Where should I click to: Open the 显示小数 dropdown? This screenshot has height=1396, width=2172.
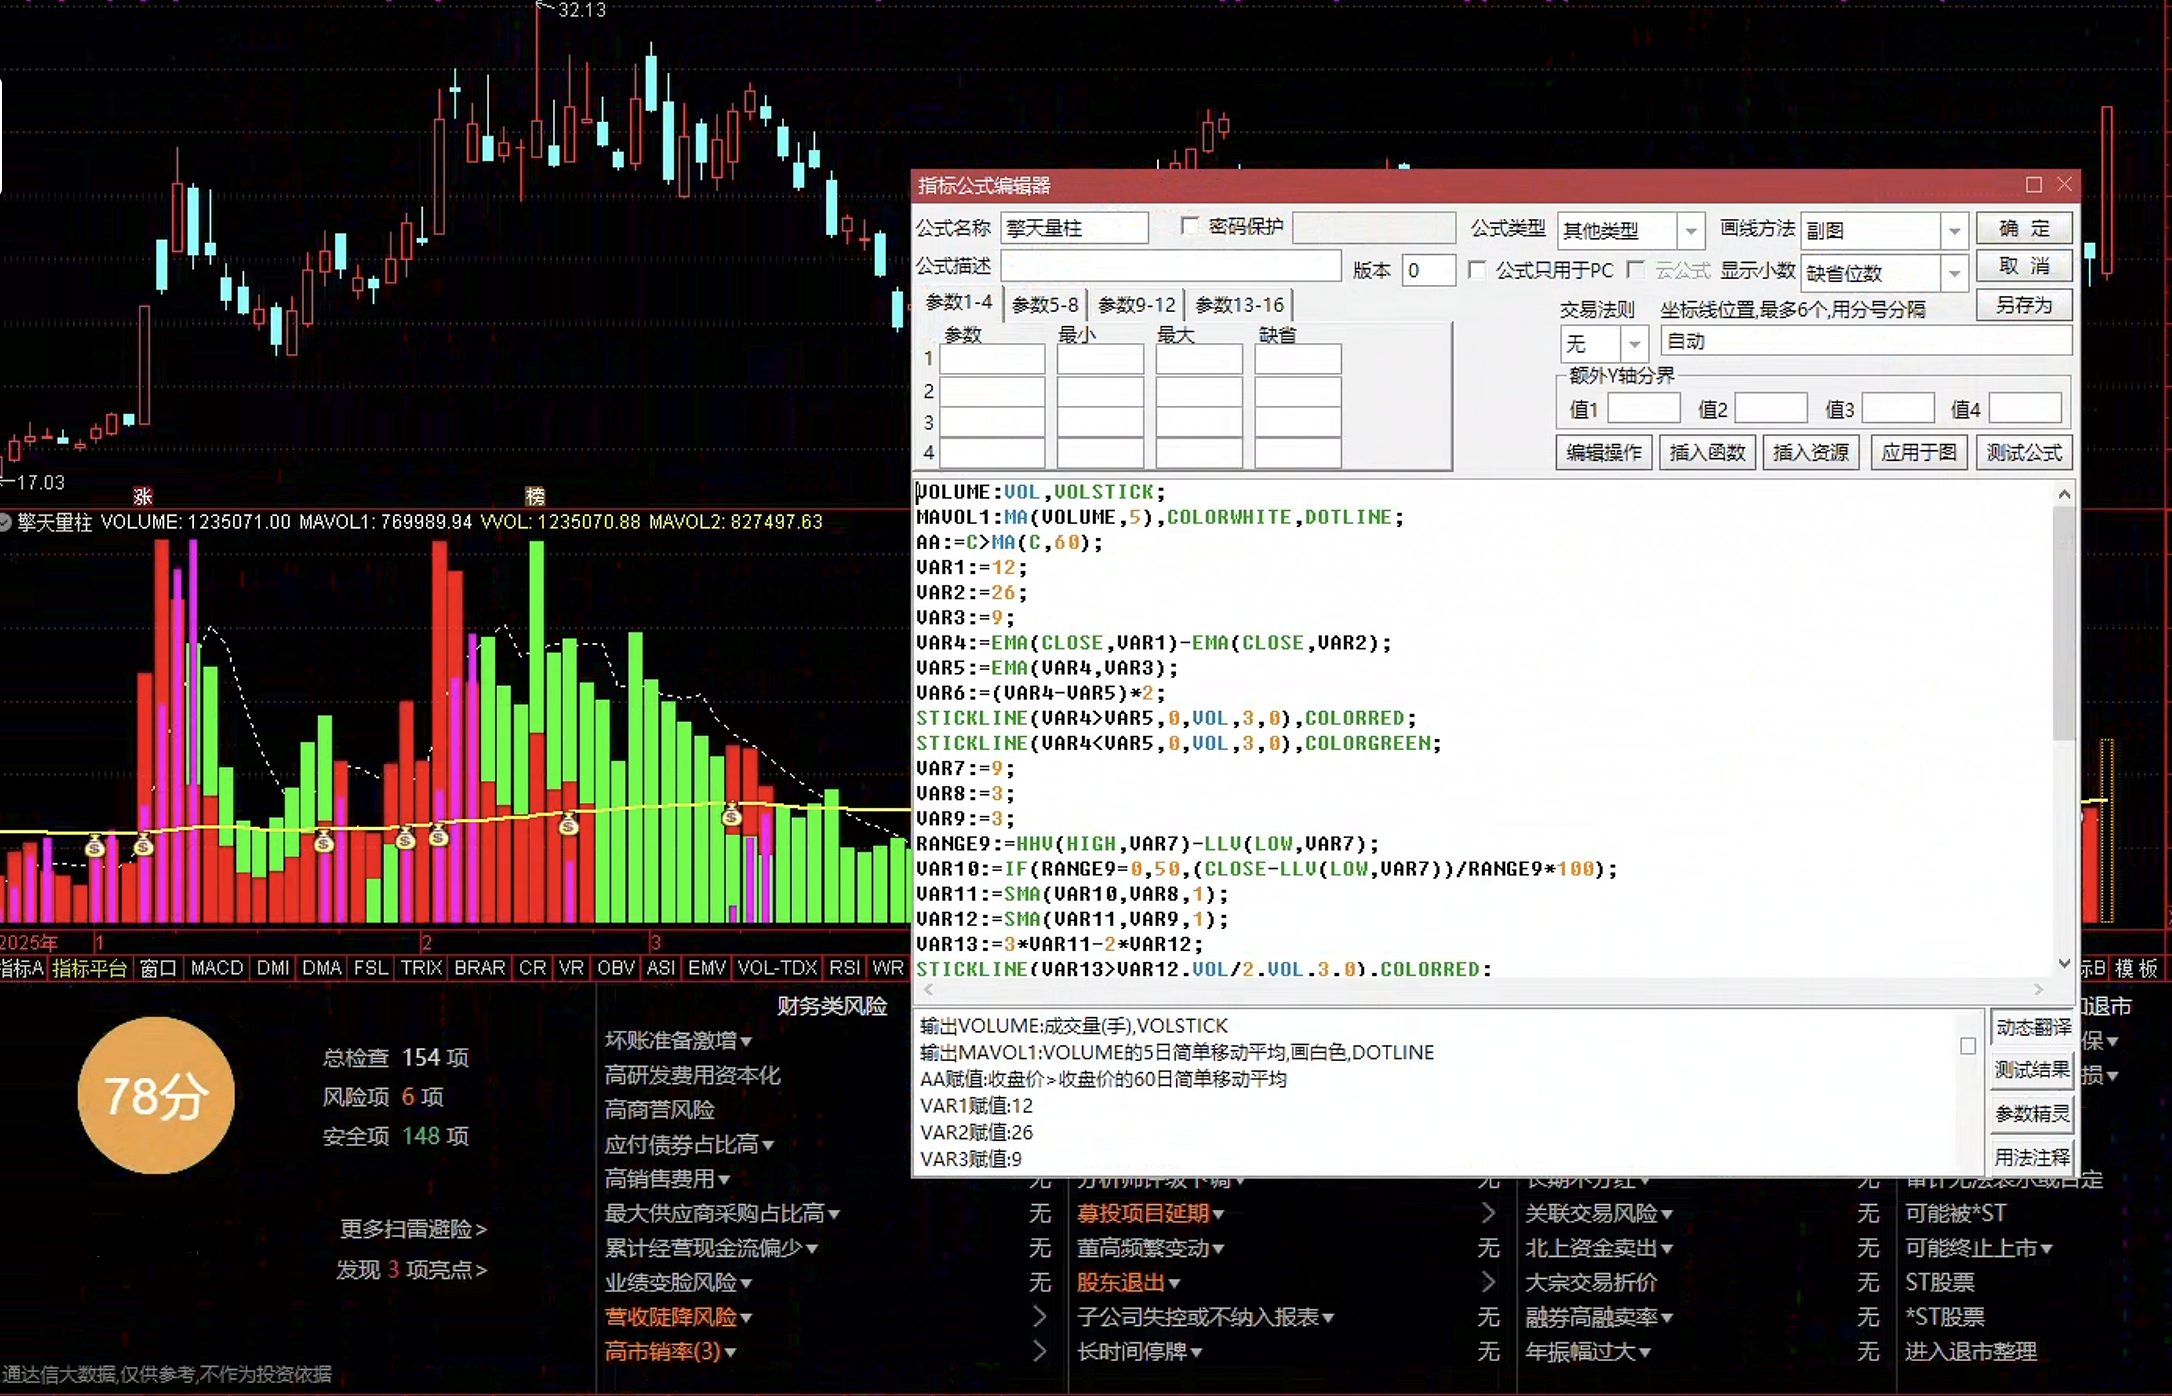[x=1954, y=273]
